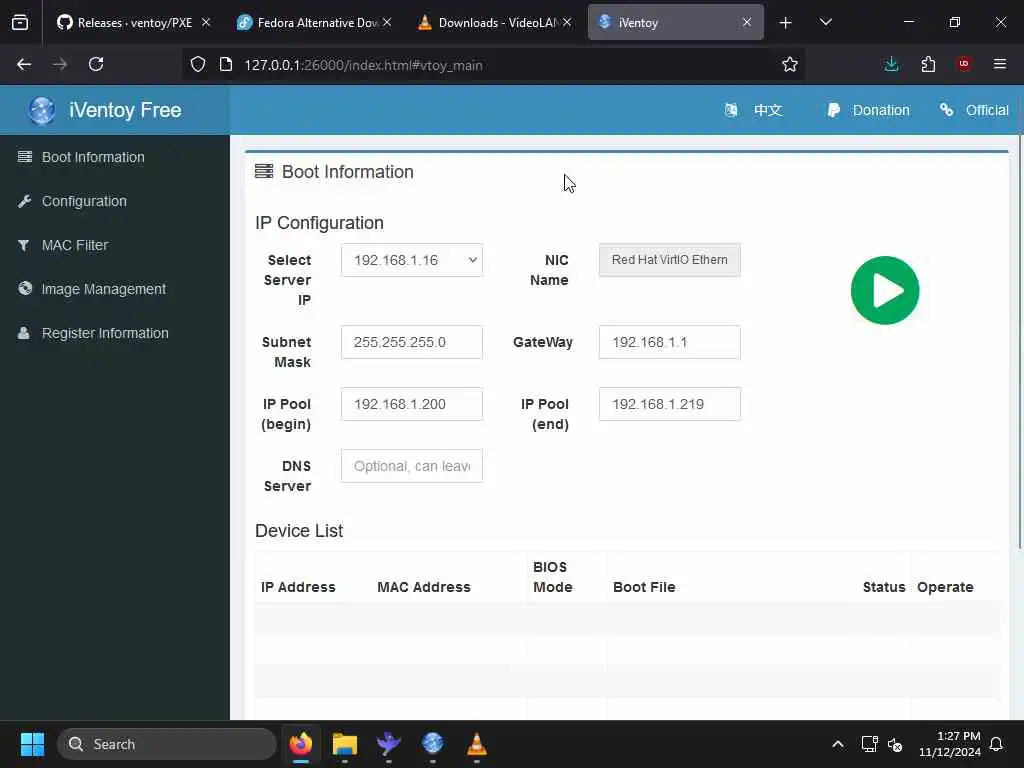This screenshot has width=1024, height=768.
Task: Click the chain link icon beside Official
Action: coord(946,110)
